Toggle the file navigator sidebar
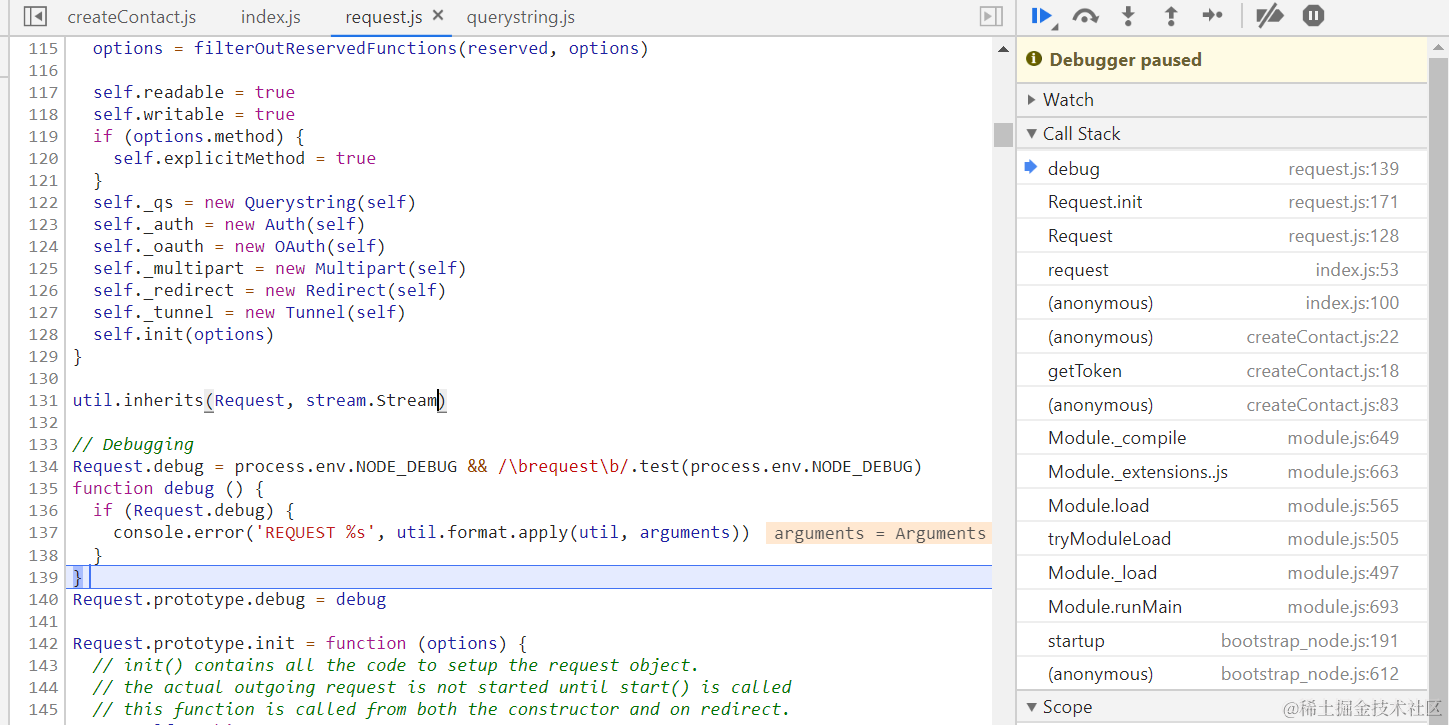Image resolution: width=1449 pixels, height=725 pixels. 35,17
